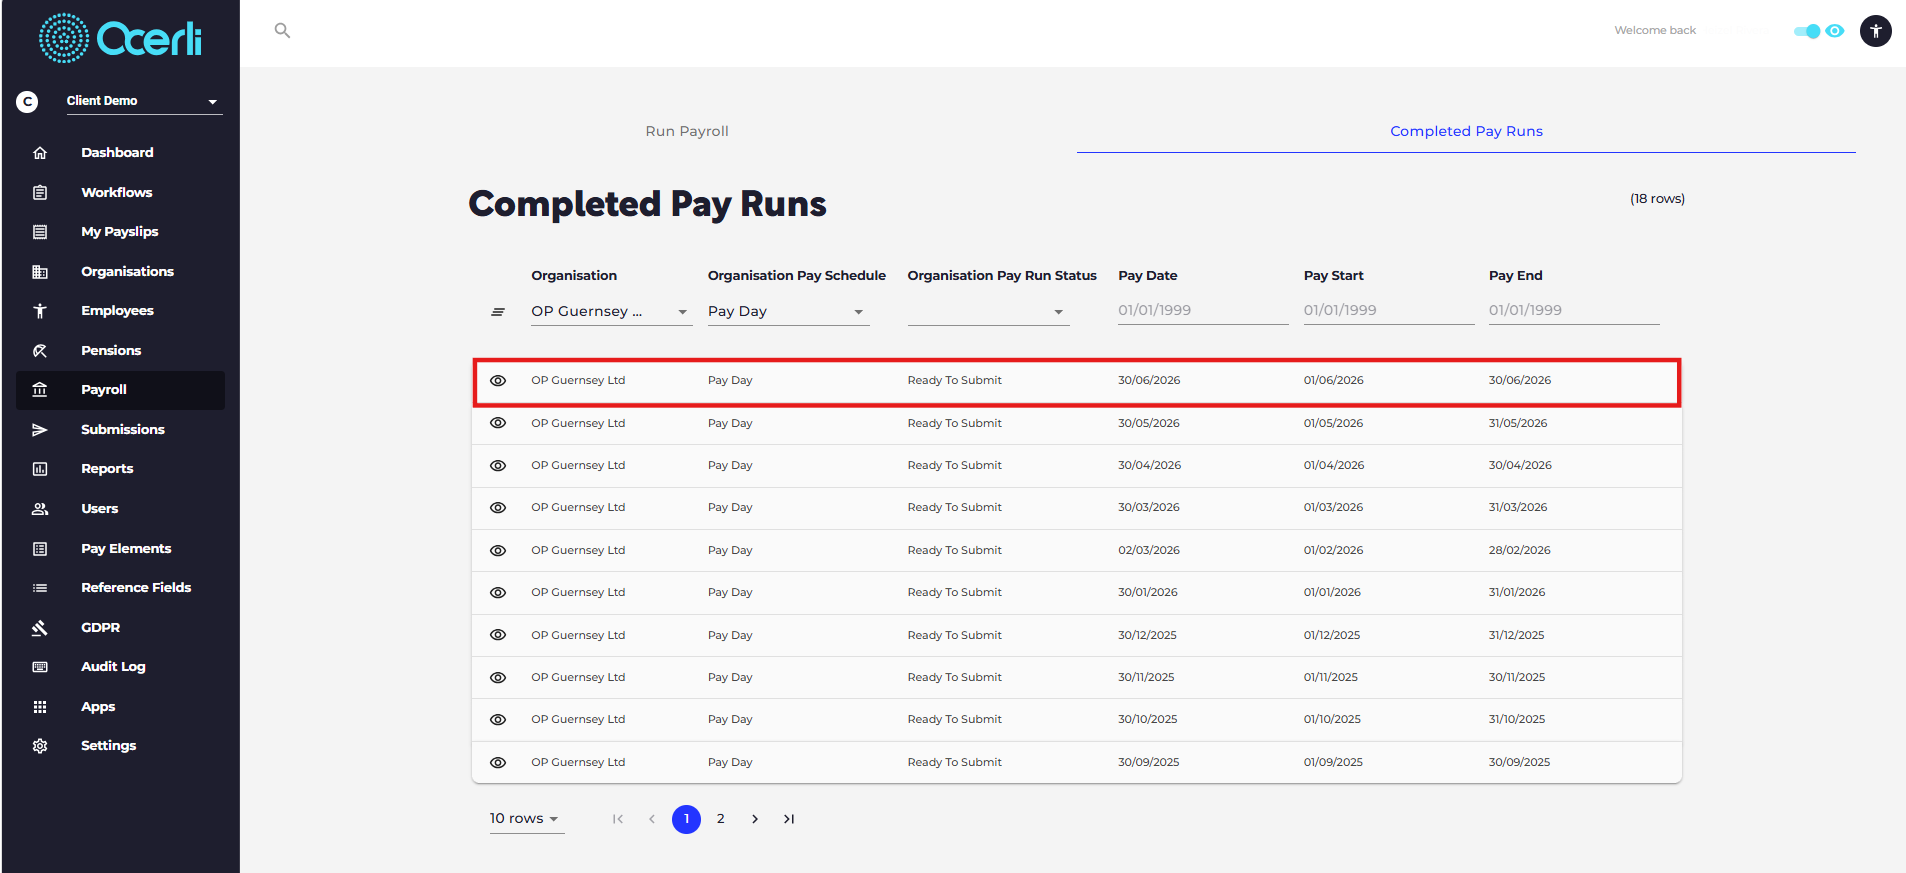Click the search magnifier icon
This screenshot has height=873, width=1906.
coord(282,30)
